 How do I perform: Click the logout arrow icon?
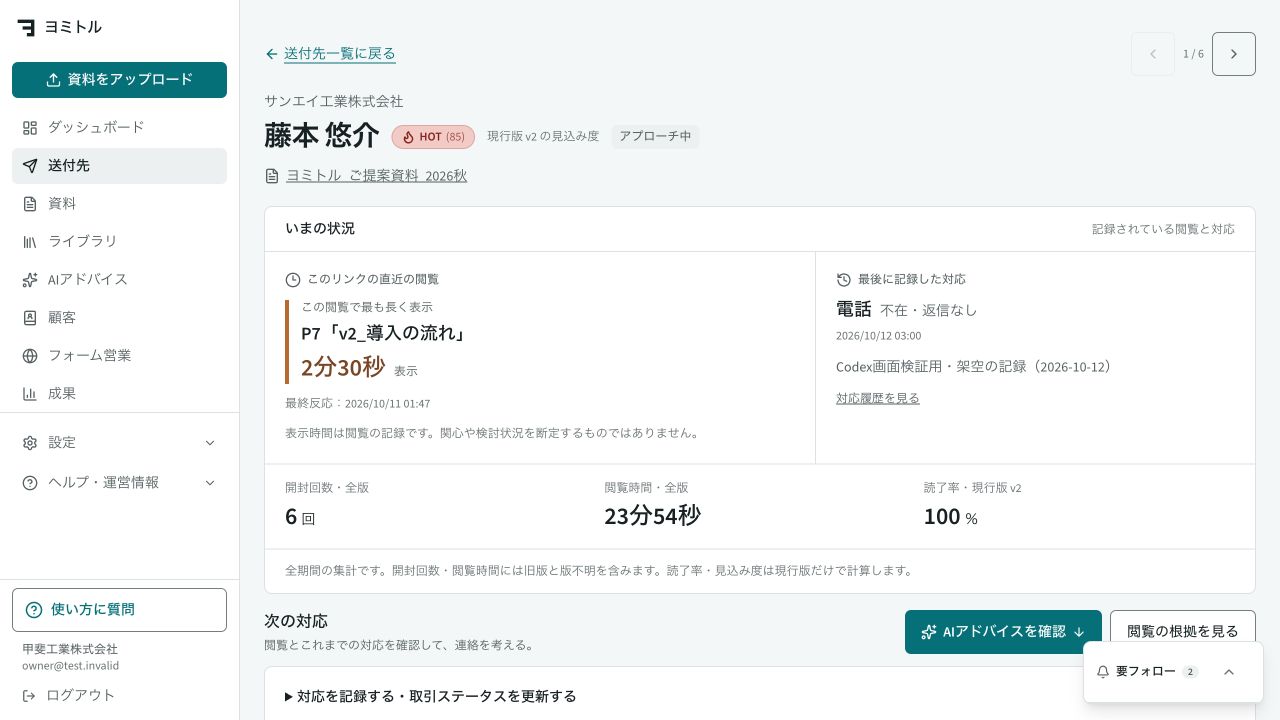pyautogui.click(x=29, y=695)
